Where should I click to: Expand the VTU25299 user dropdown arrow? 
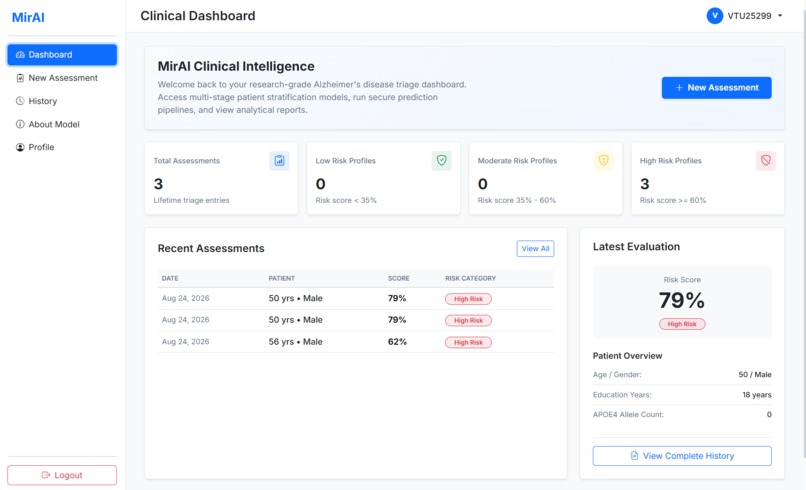[780, 16]
